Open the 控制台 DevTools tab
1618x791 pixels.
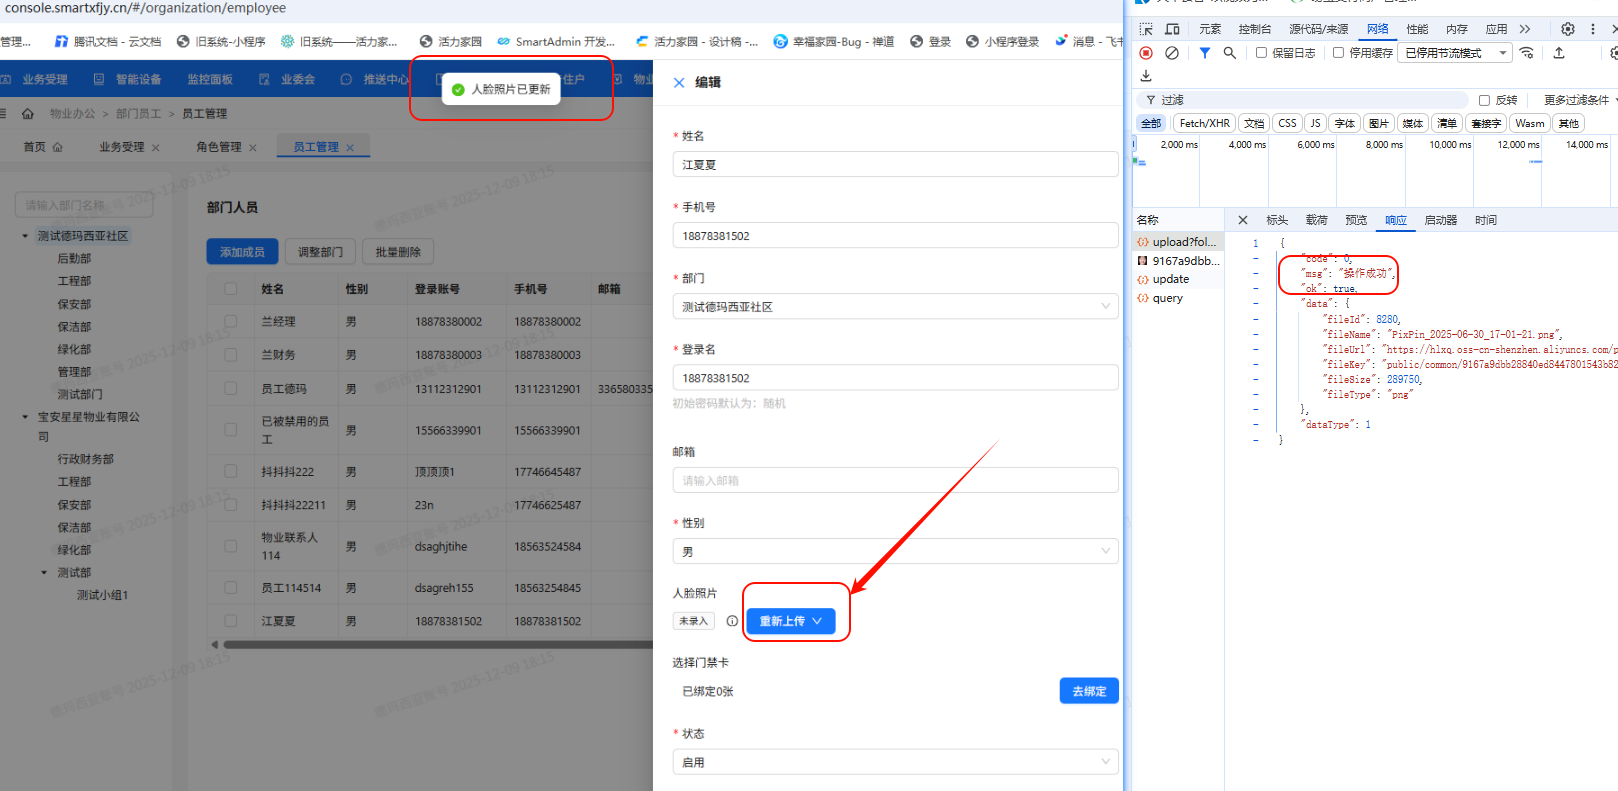tap(1255, 29)
